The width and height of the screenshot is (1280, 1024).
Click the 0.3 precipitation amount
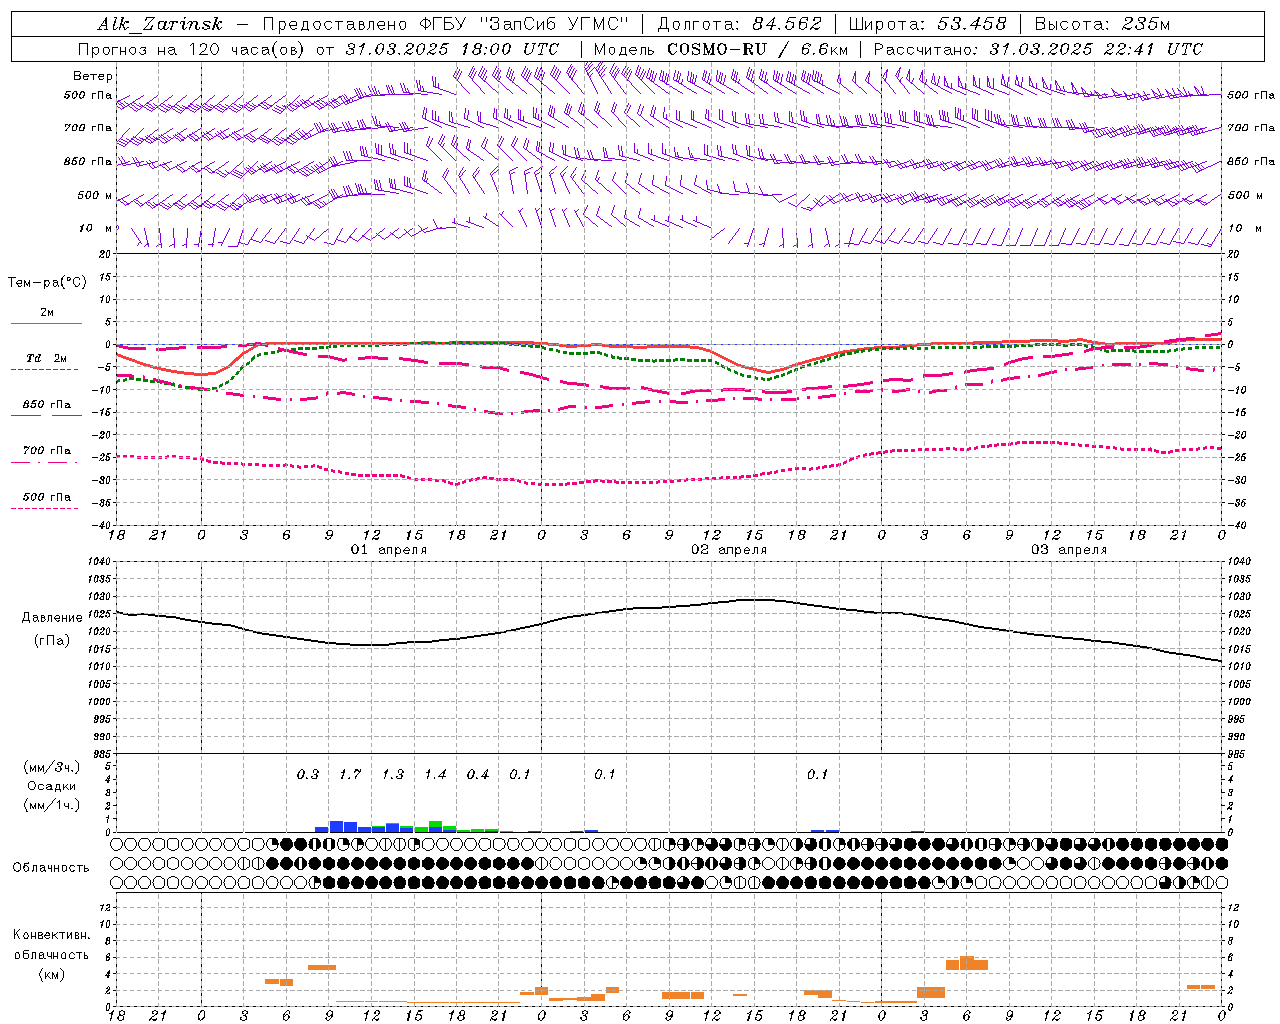[x=308, y=774]
